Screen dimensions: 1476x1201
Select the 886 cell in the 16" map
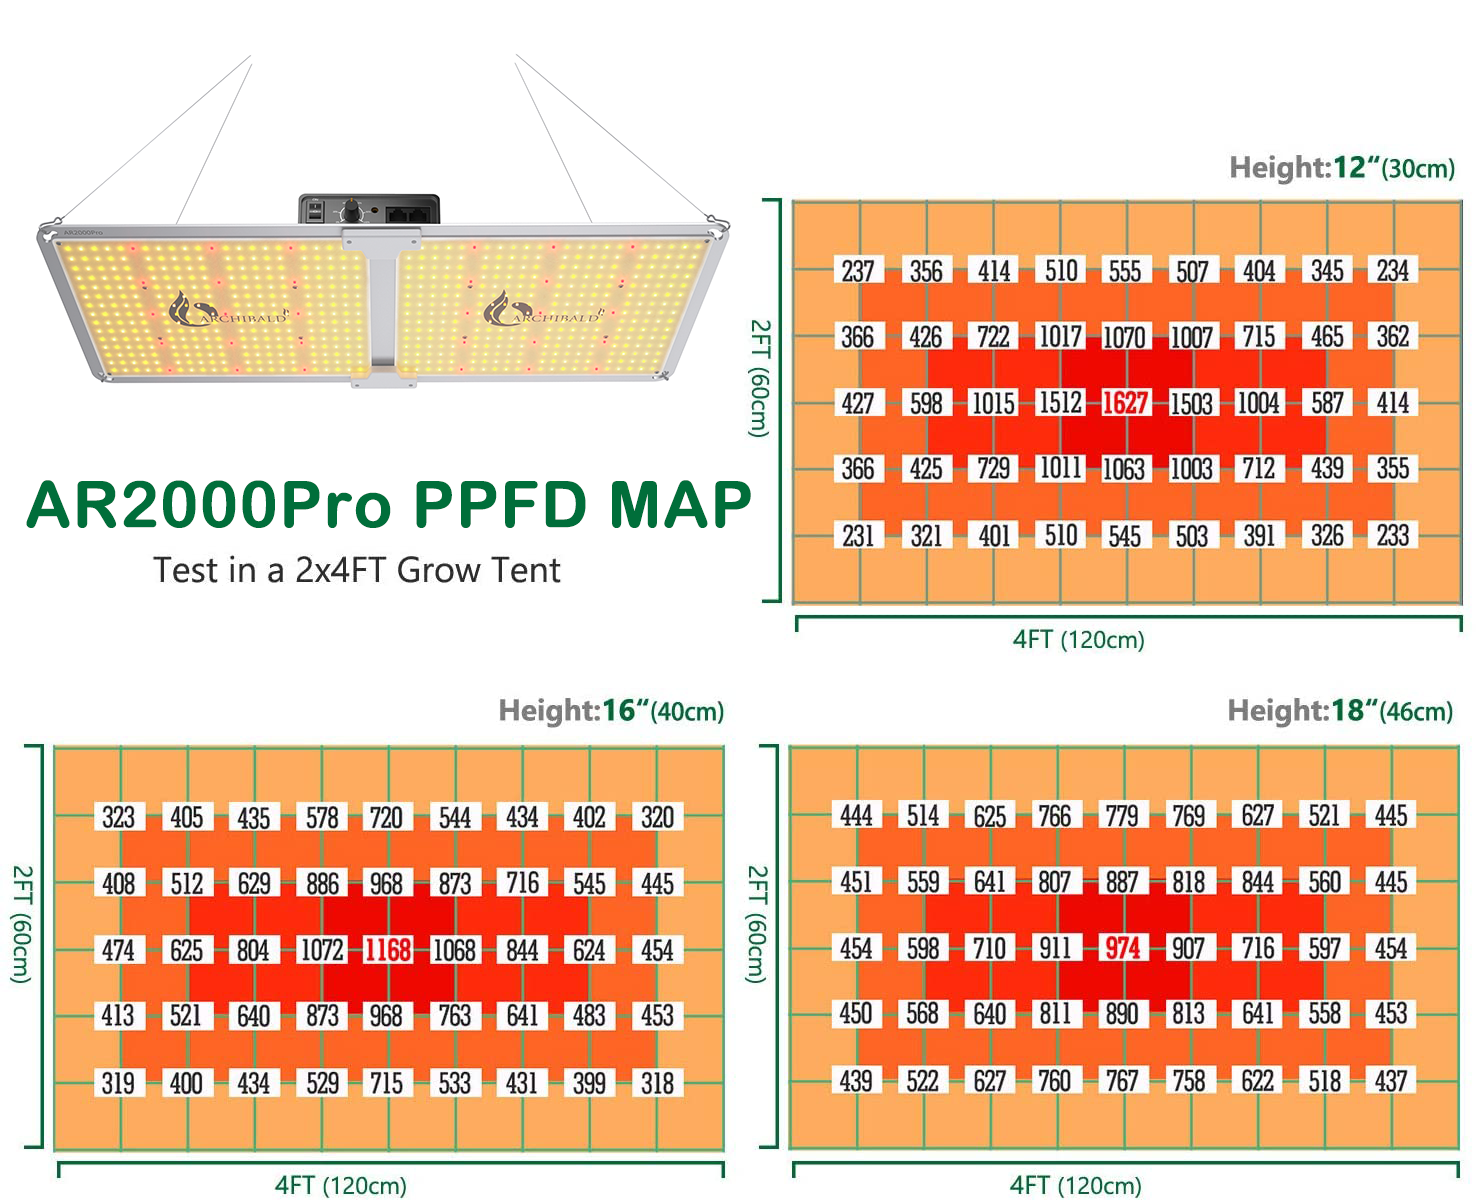pyautogui.click(x=322, y=884)
